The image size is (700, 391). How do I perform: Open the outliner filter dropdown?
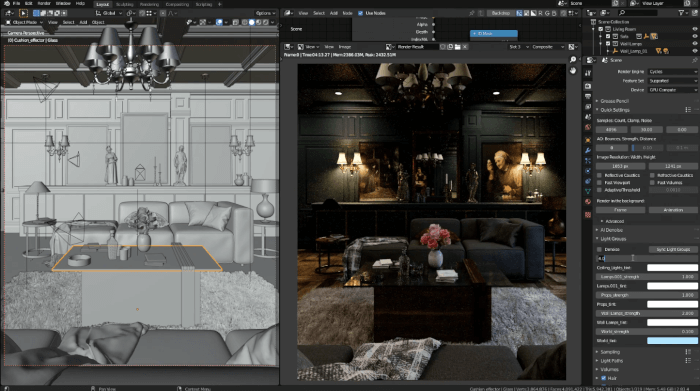(683, 13)
